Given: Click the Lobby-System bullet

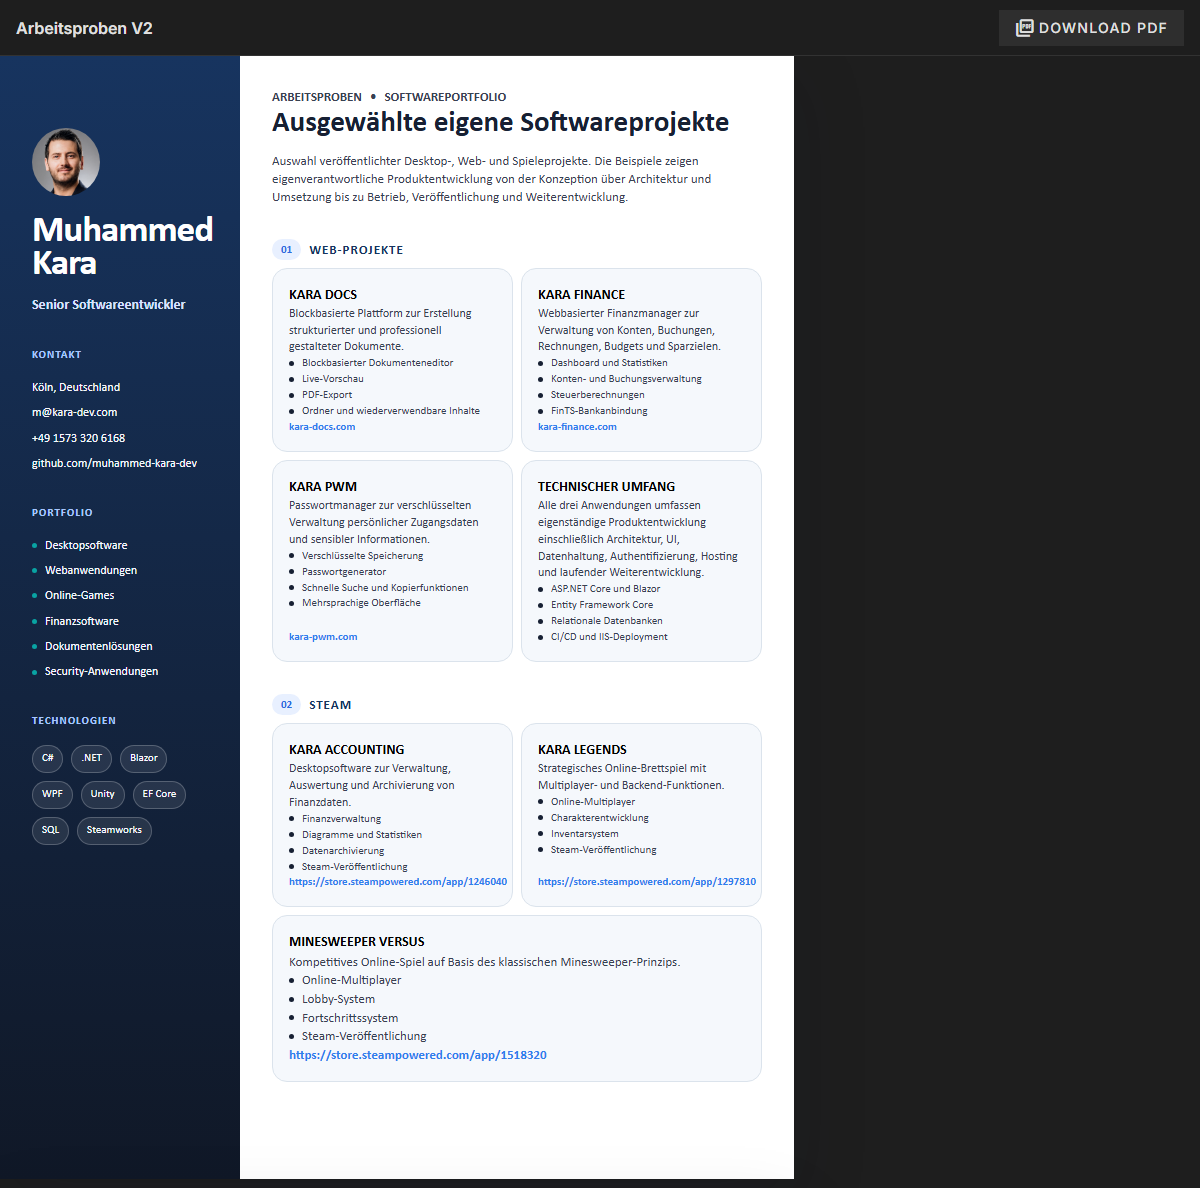Looking at the screenshot, I should (x=339, y=999).
